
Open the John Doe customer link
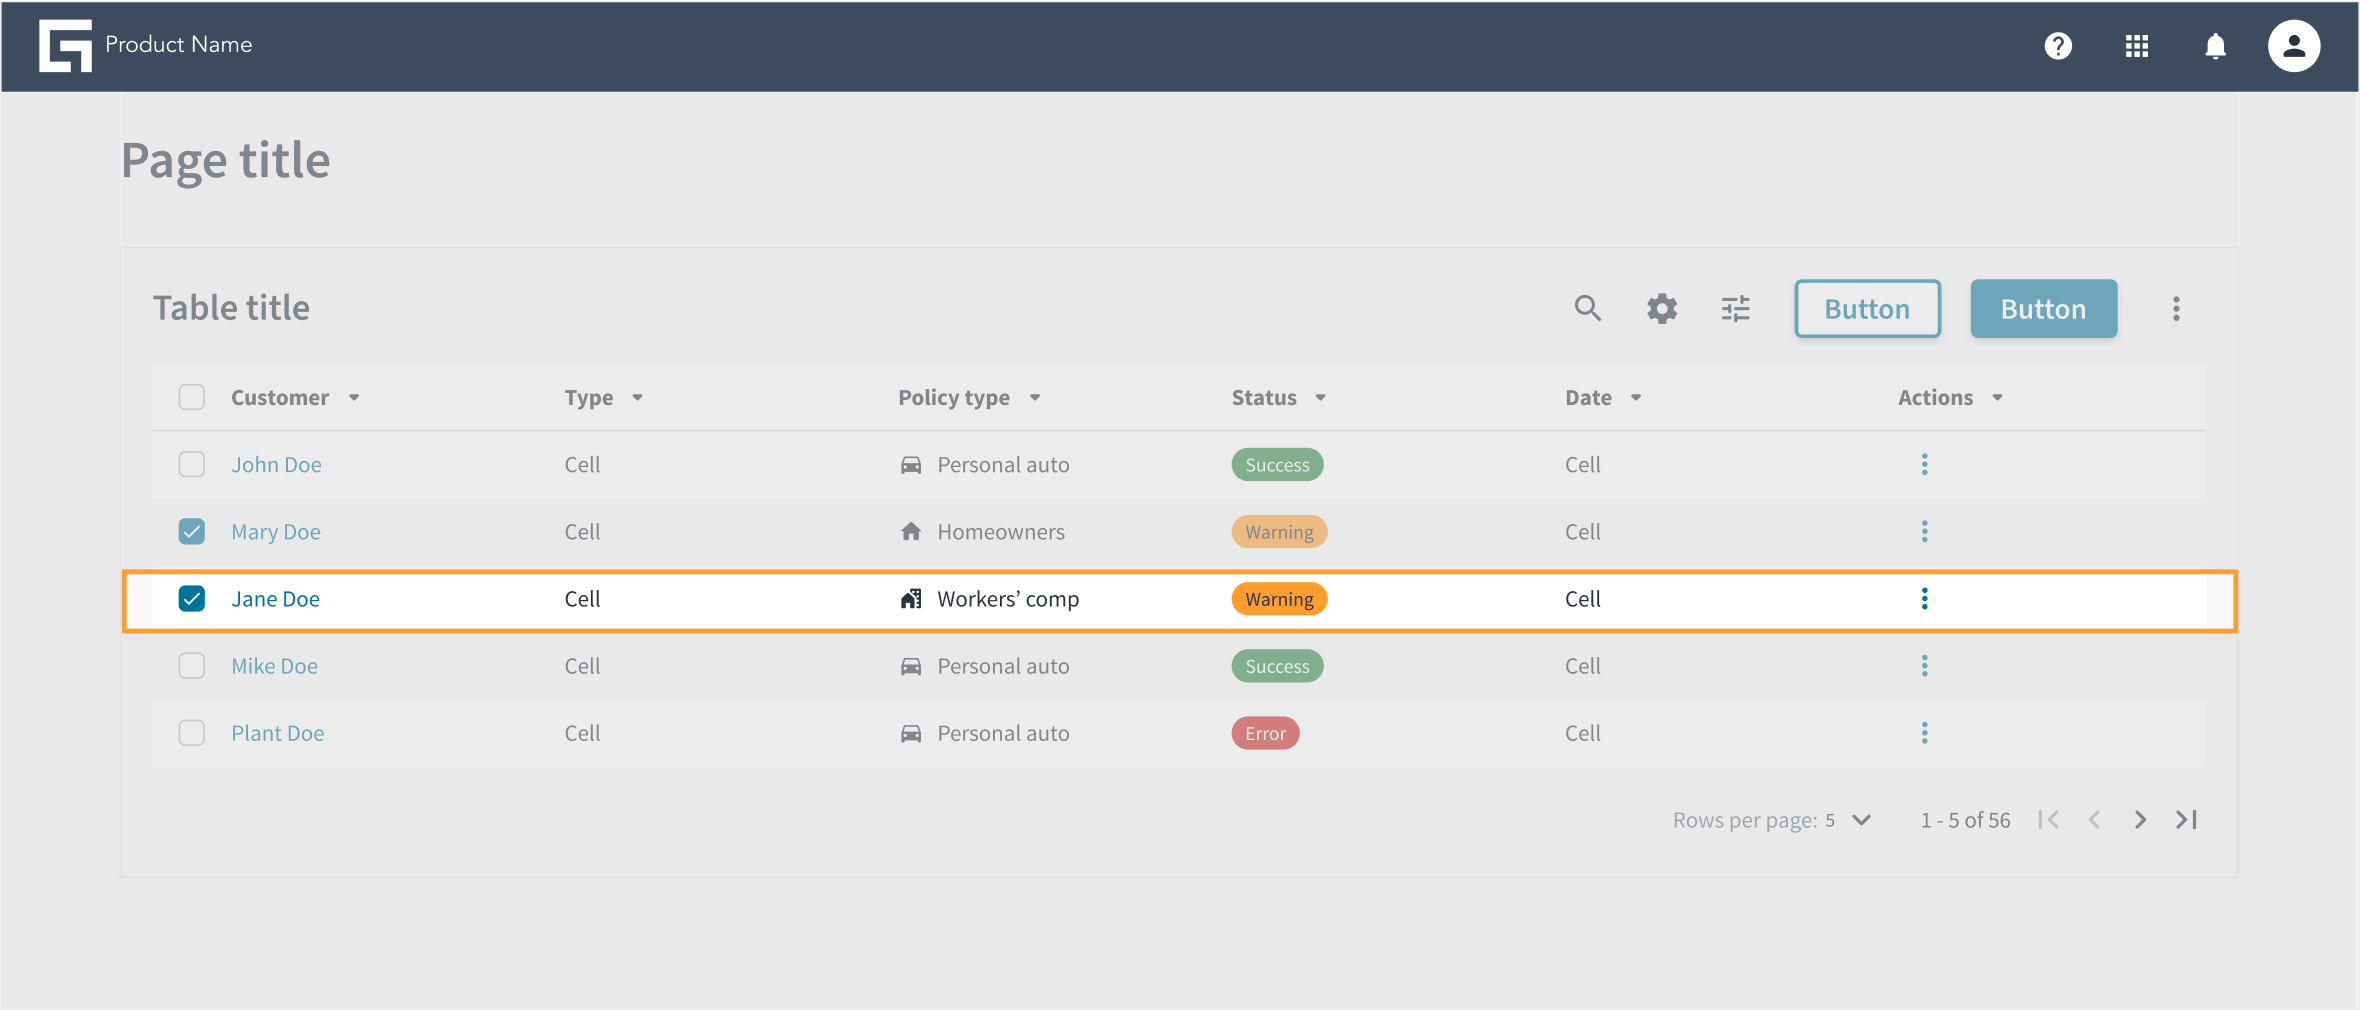coord(277,465)
